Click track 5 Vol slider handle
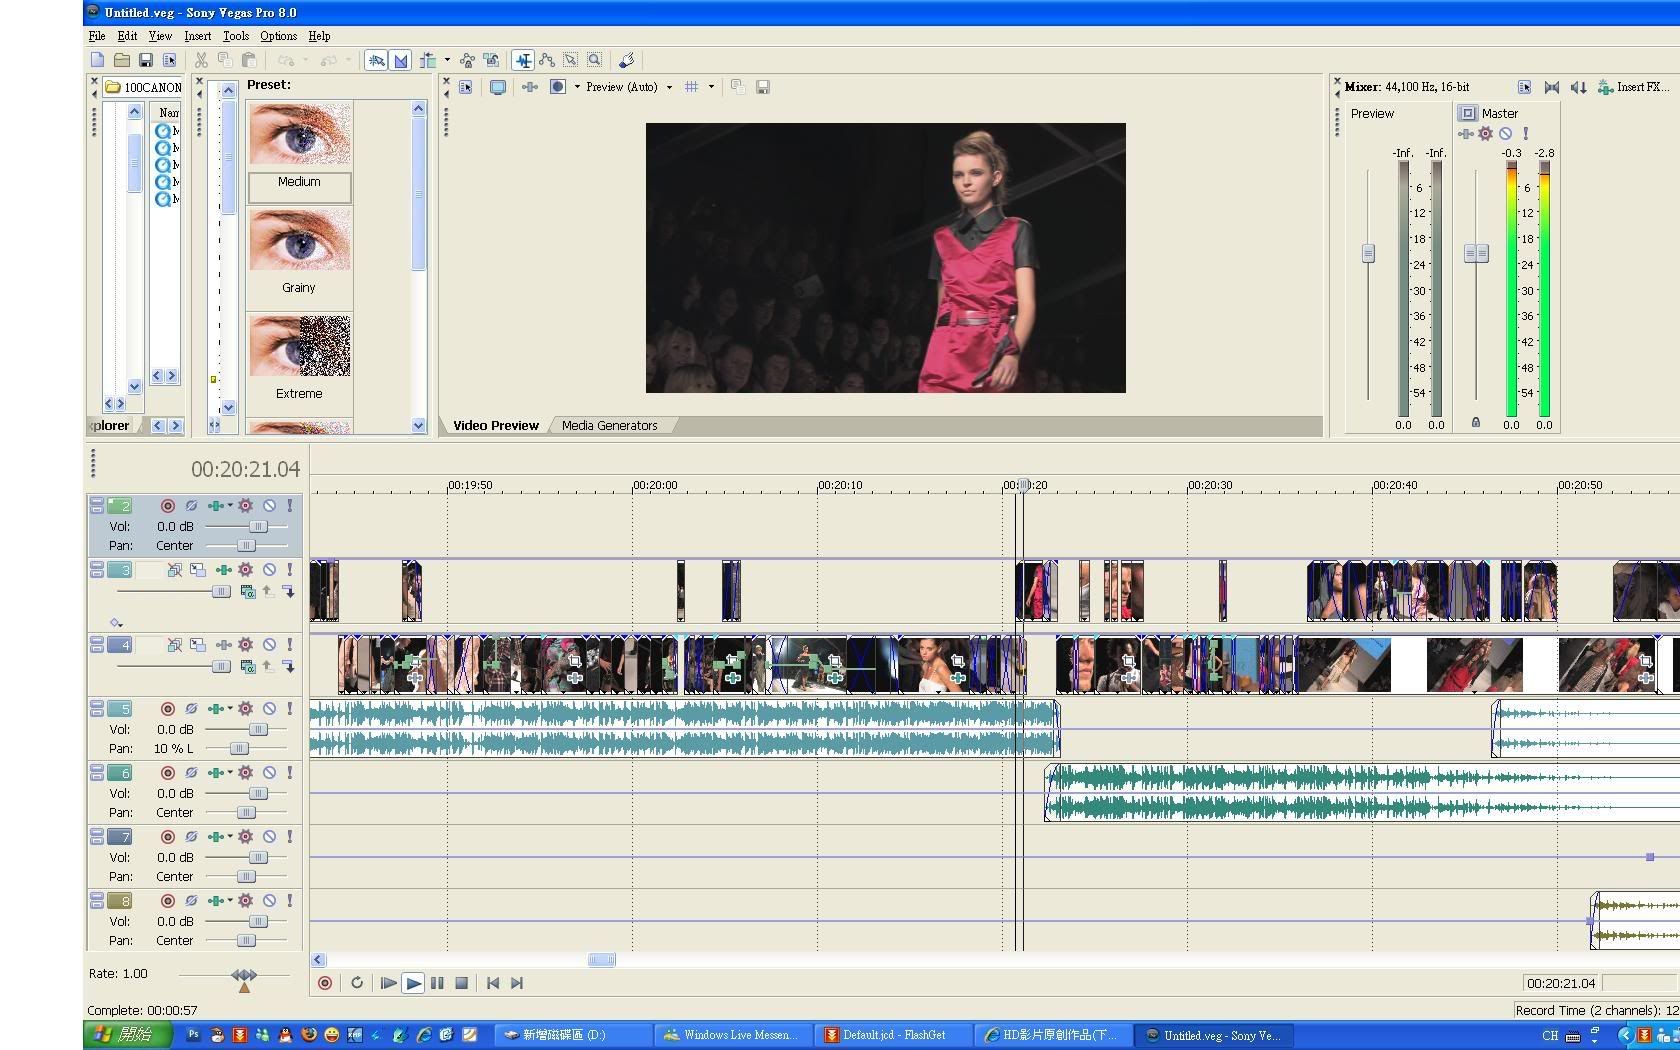1680x1050 pixels. (x=258, y=730)
